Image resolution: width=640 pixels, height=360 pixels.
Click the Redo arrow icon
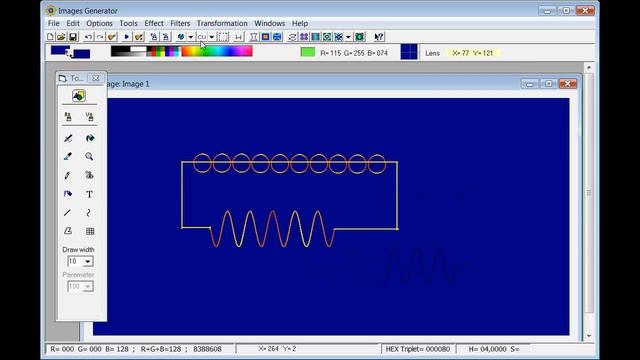[100, 37]
